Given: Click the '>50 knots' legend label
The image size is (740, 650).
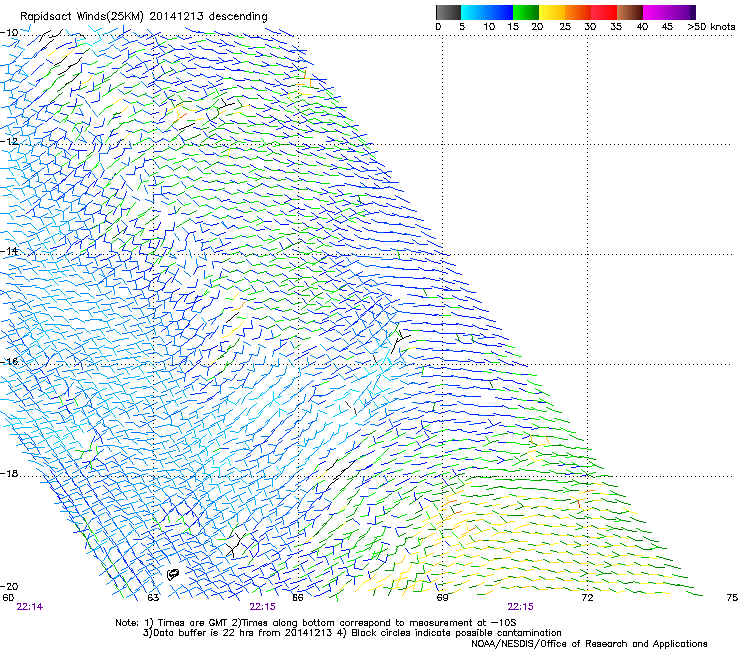Looking at the screenshot, I should (711, 27).
